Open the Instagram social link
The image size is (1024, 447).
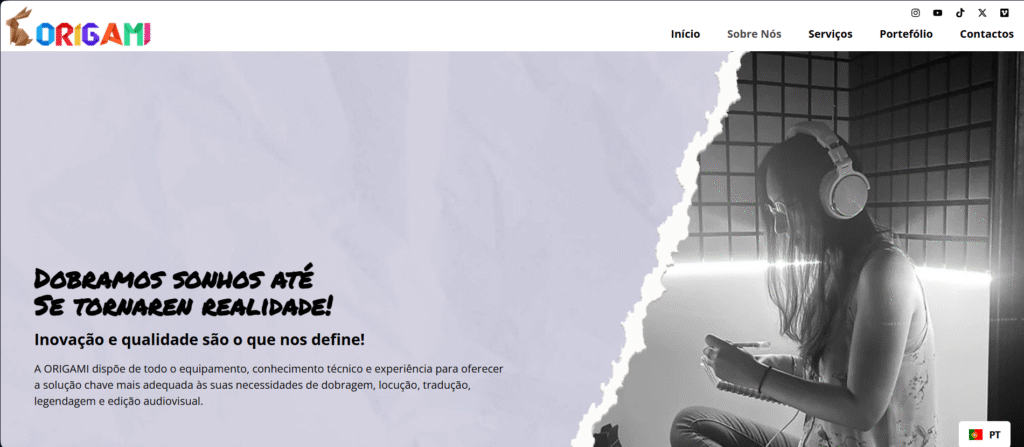click(x=916, y=12)
